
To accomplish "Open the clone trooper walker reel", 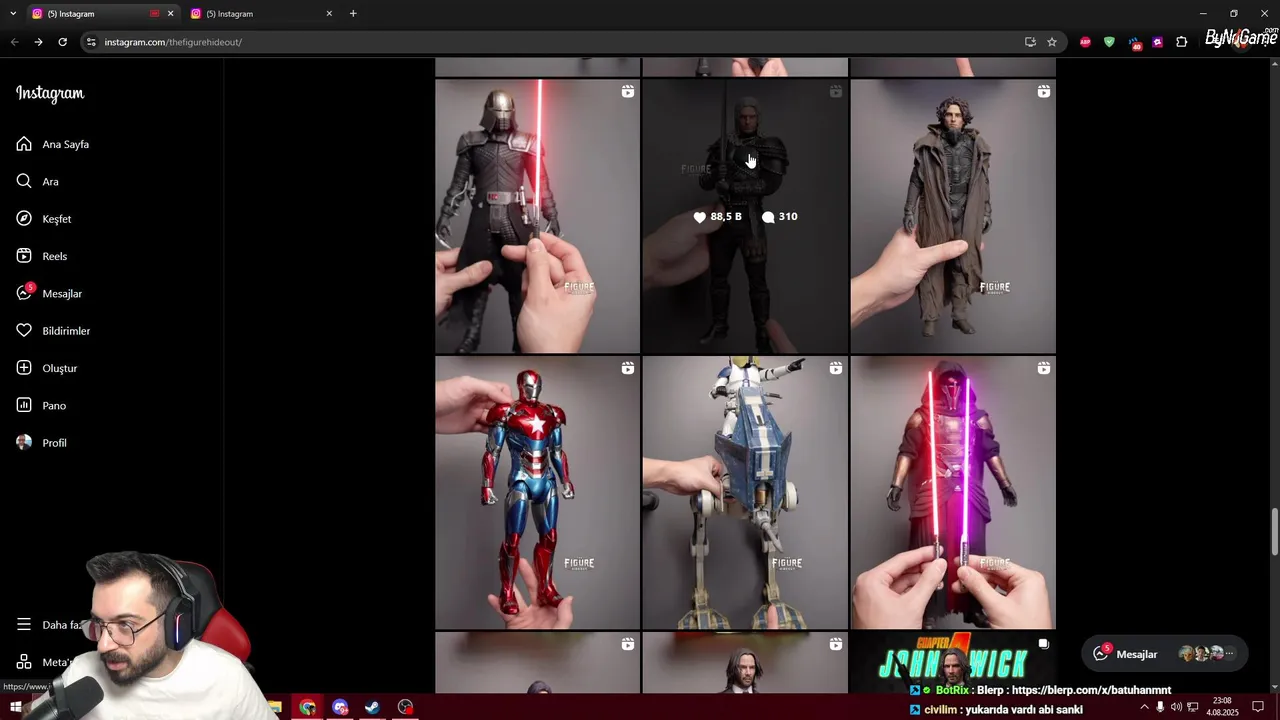I will [745, 492].
